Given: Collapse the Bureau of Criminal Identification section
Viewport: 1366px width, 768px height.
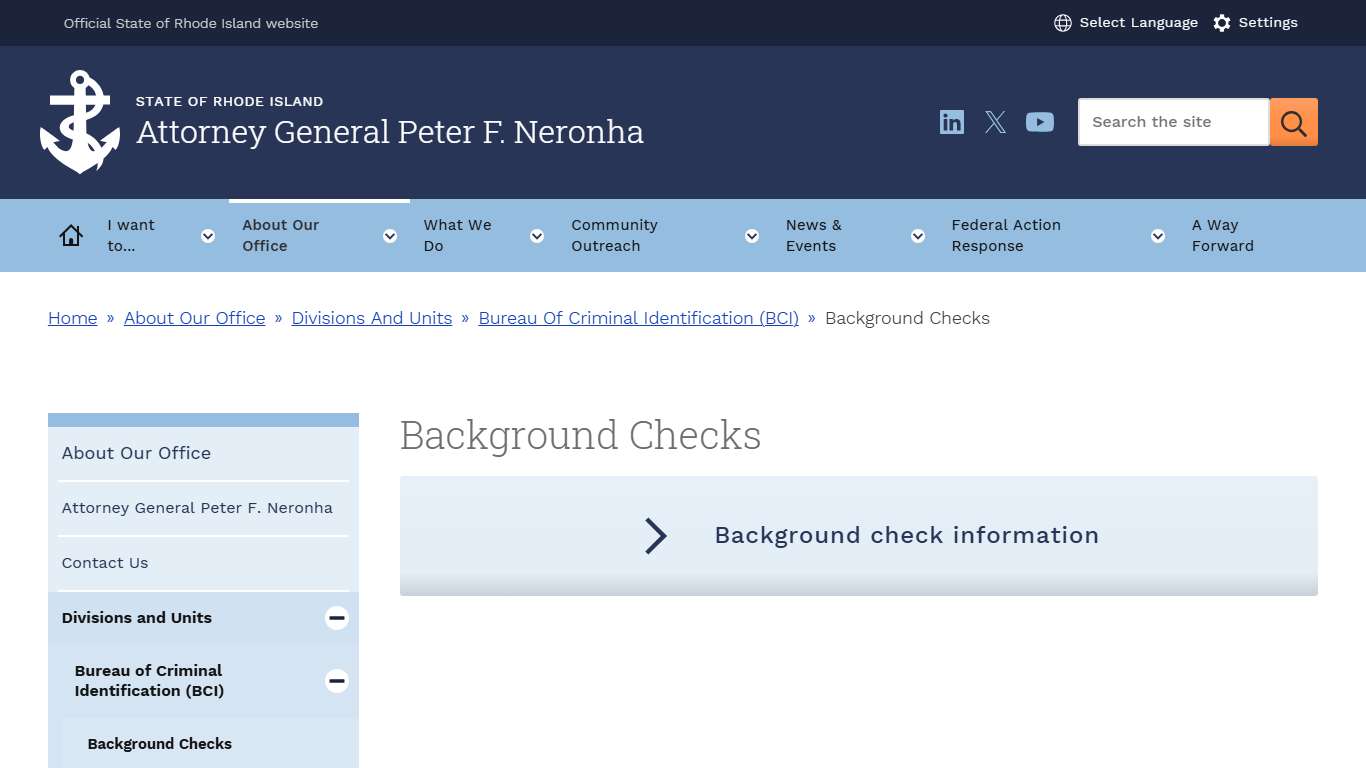Looking at the screenshot, I should (336, 681).
